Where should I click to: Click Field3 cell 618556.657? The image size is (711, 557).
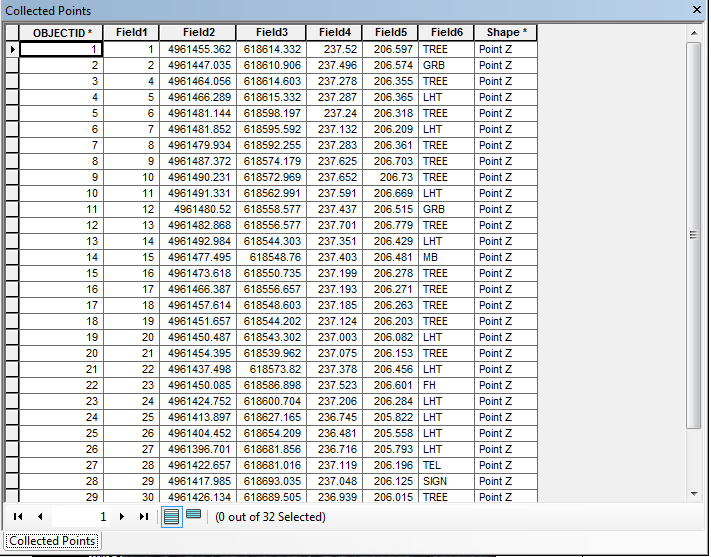(x=271, y=289)
